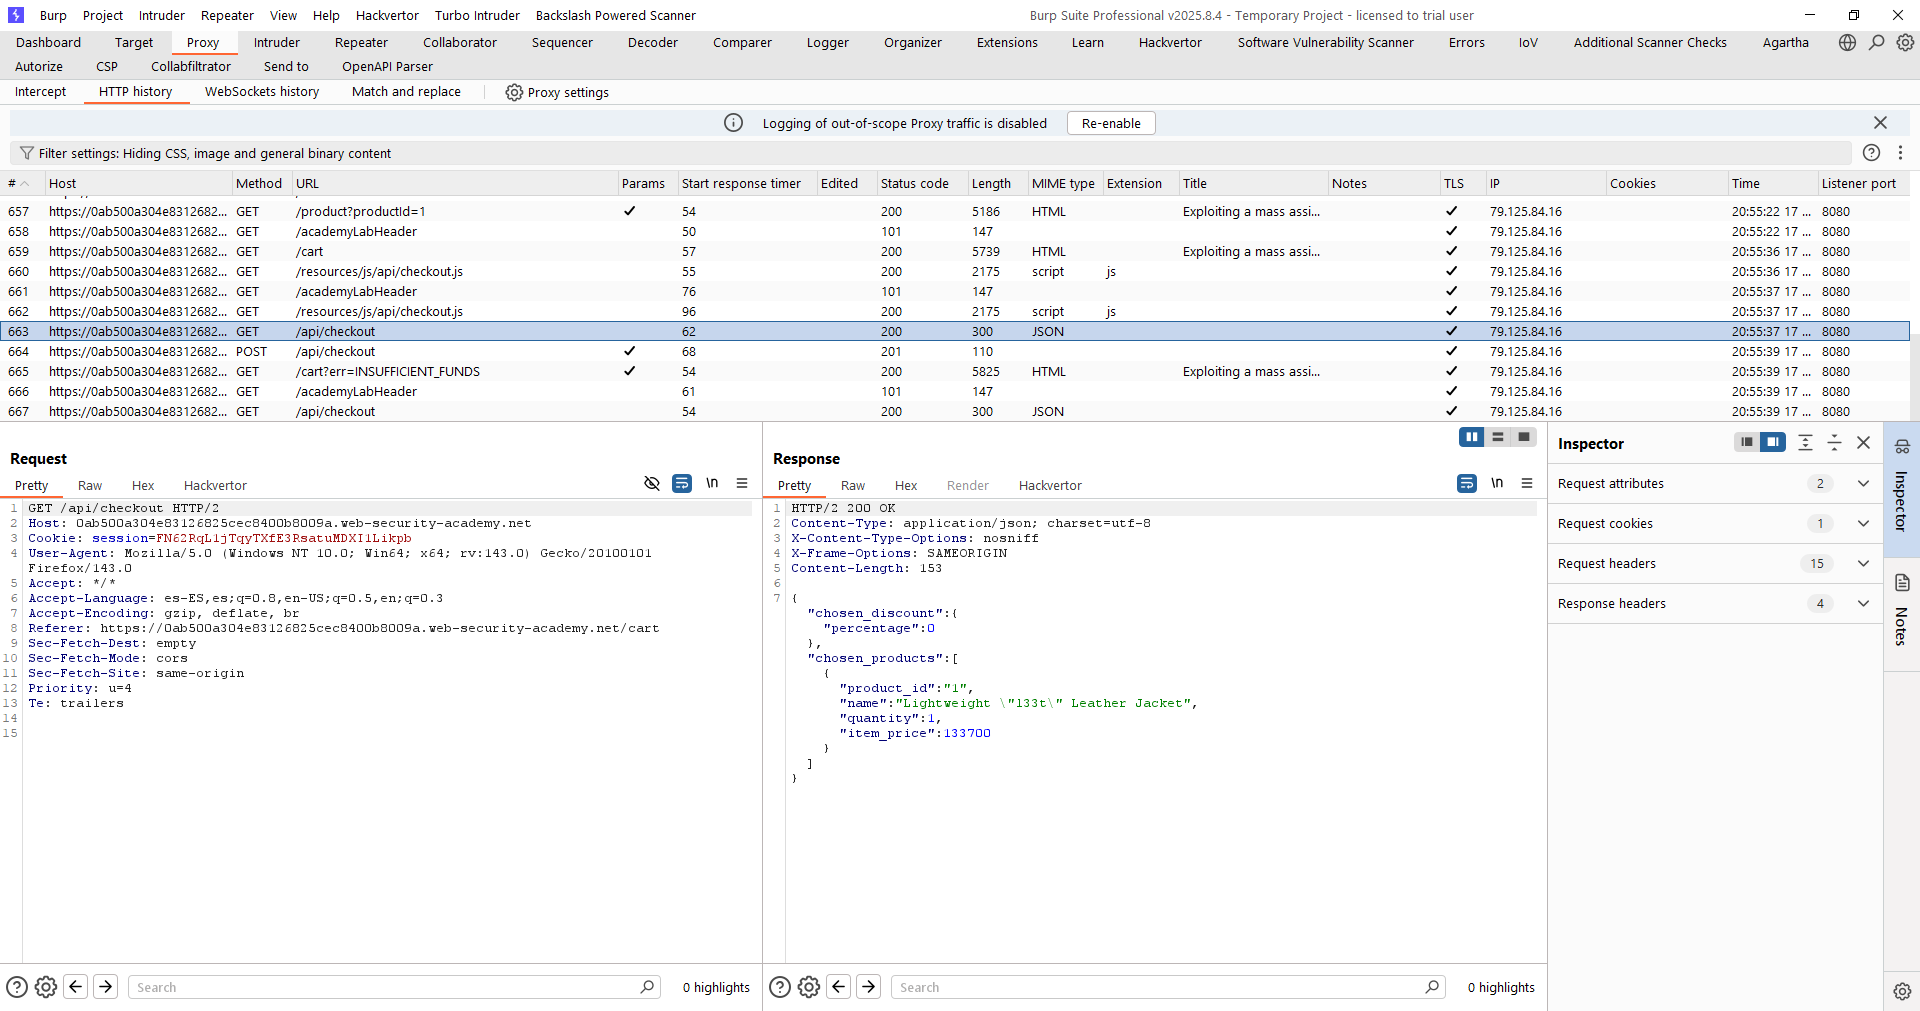The height and width of the screenshot is (1011, 1920).
Task: Switch to WebSockets history tab
Action: pyautogui.click(x=262, y=91)
